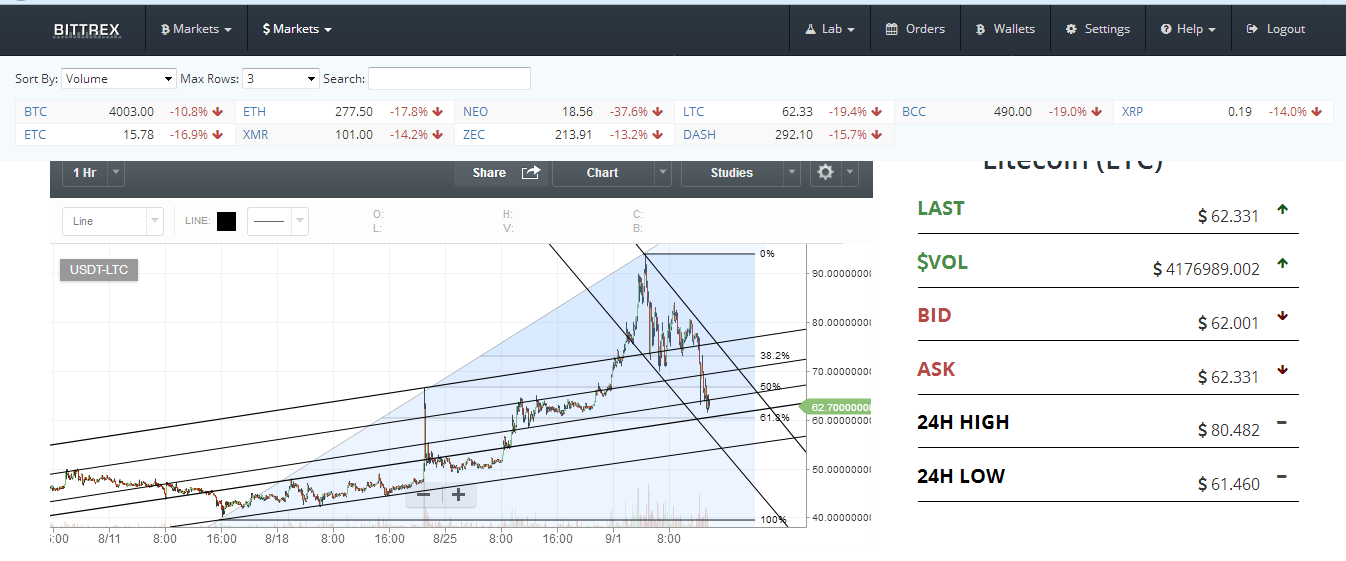Screen dimensions: 1346x561
Task: Zoom in the chart with plus icon
Action: [x=458, y=494]
